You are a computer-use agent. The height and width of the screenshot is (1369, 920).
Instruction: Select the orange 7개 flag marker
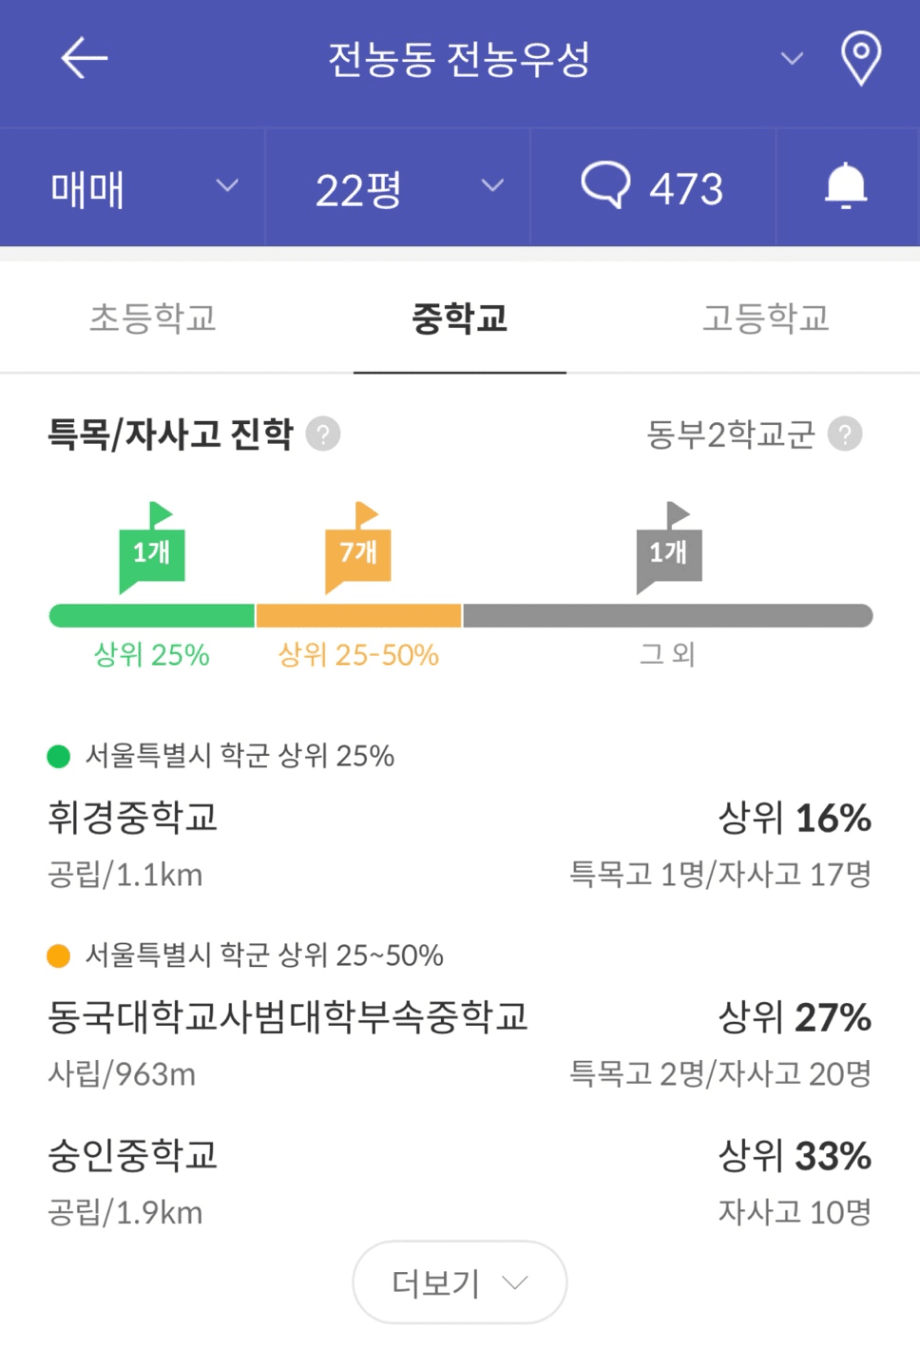click(358, 548)
